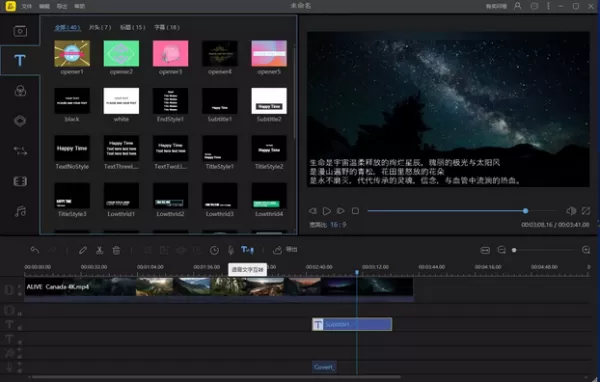
Task: Open the 16:9 aspect ratio selector
Action: (338, 225)
